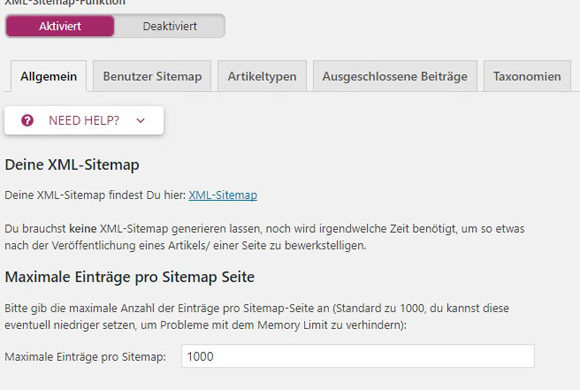Click the bold word keine in description

pyautogui.click(x=83, y=229)
